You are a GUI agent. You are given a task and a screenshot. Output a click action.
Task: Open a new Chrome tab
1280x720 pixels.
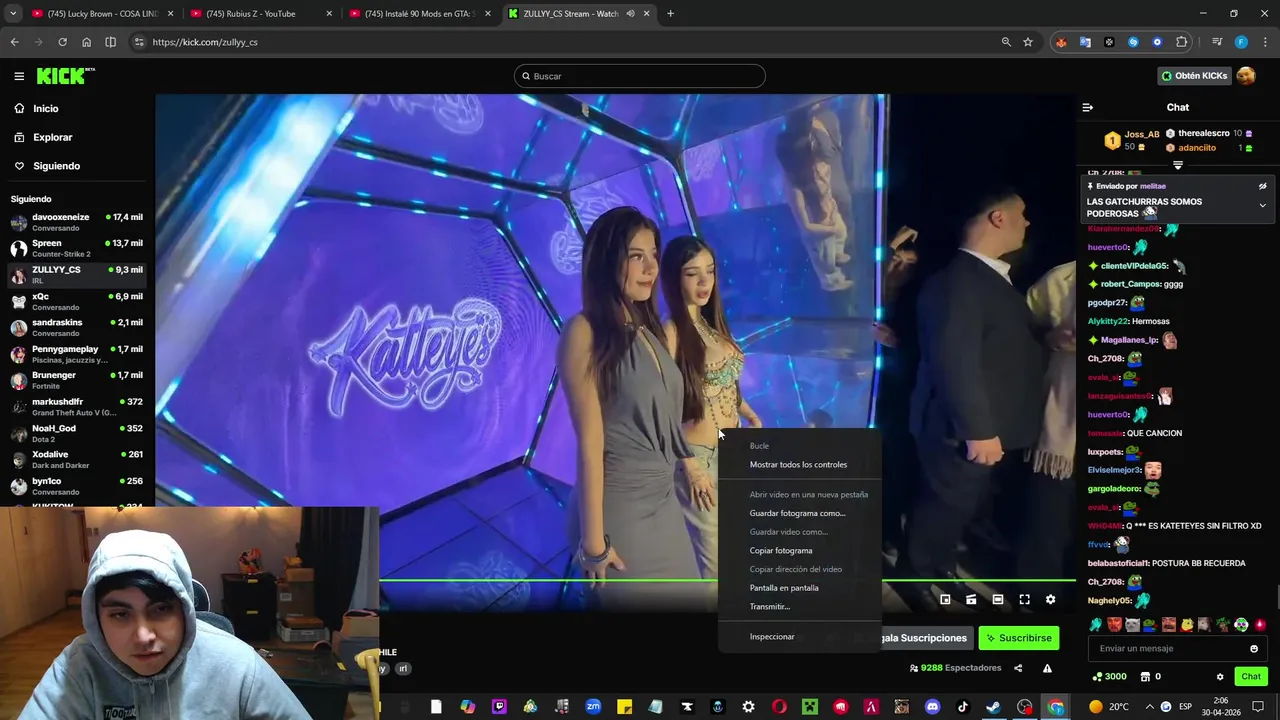point(670,14)
